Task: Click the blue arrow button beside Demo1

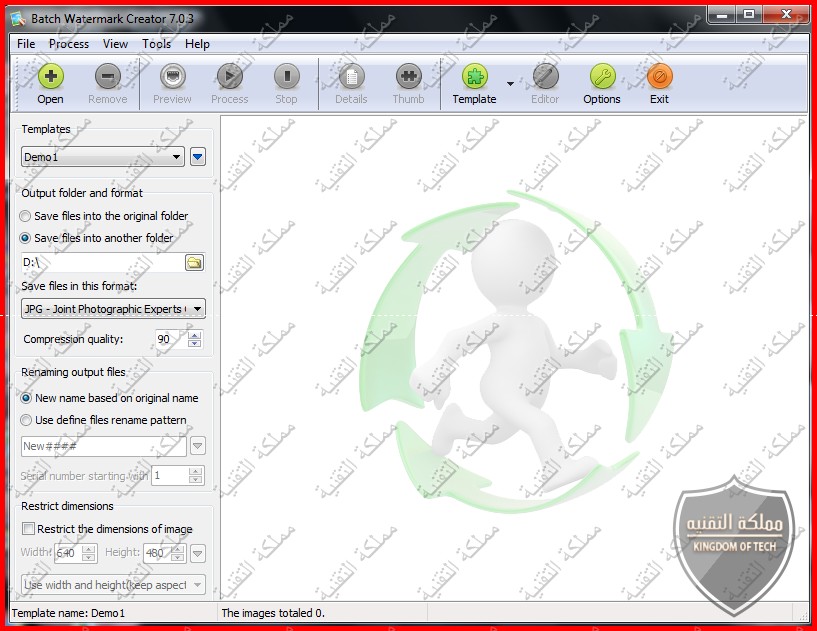Action: 198,156
